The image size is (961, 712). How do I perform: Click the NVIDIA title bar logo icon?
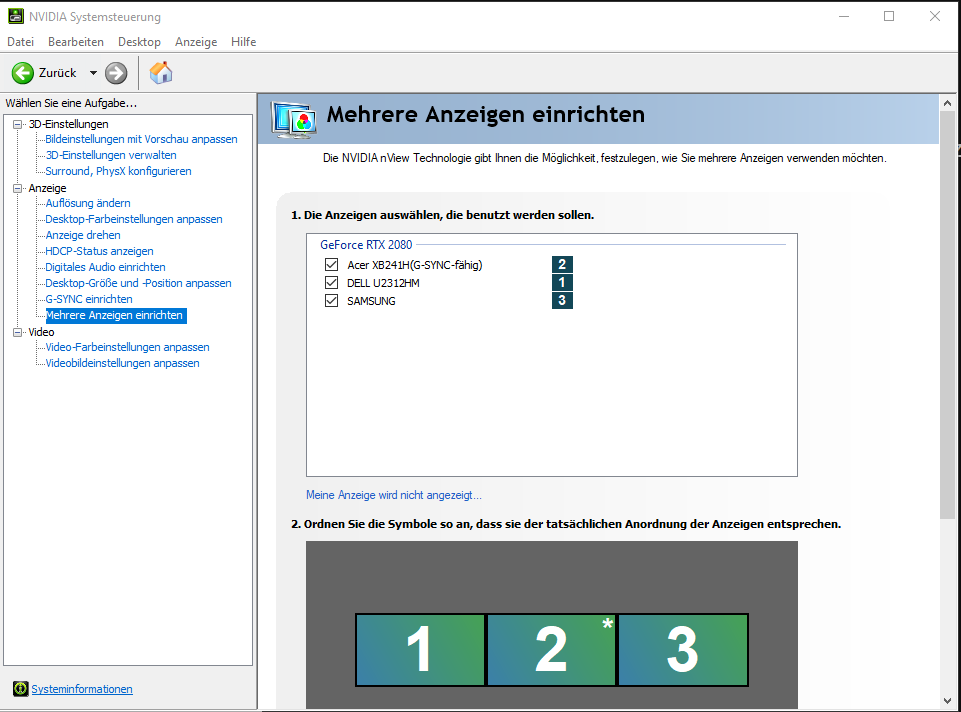point(16,16)
